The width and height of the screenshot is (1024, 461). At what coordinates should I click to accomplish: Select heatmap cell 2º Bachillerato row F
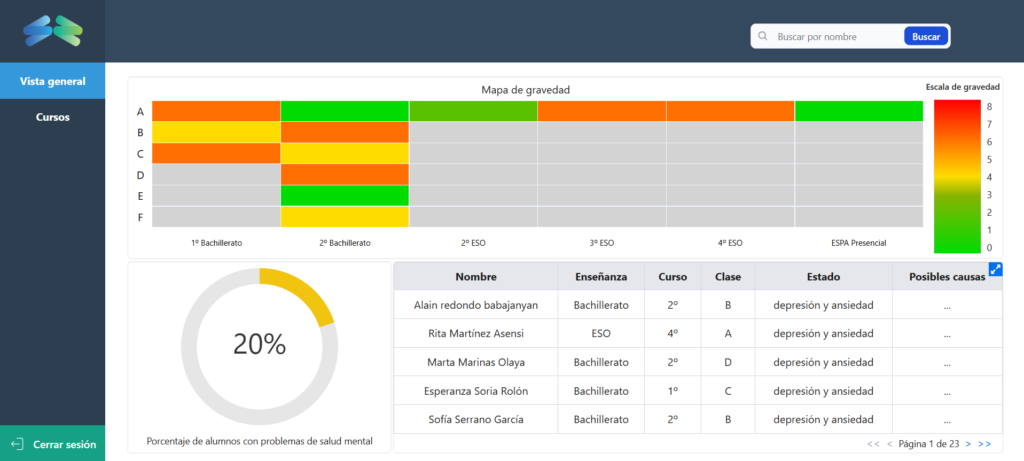(345, 217)
